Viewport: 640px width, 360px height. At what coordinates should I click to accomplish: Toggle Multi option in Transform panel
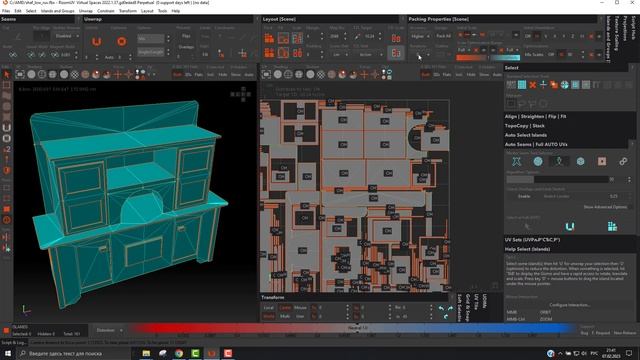tap(285, 316)
